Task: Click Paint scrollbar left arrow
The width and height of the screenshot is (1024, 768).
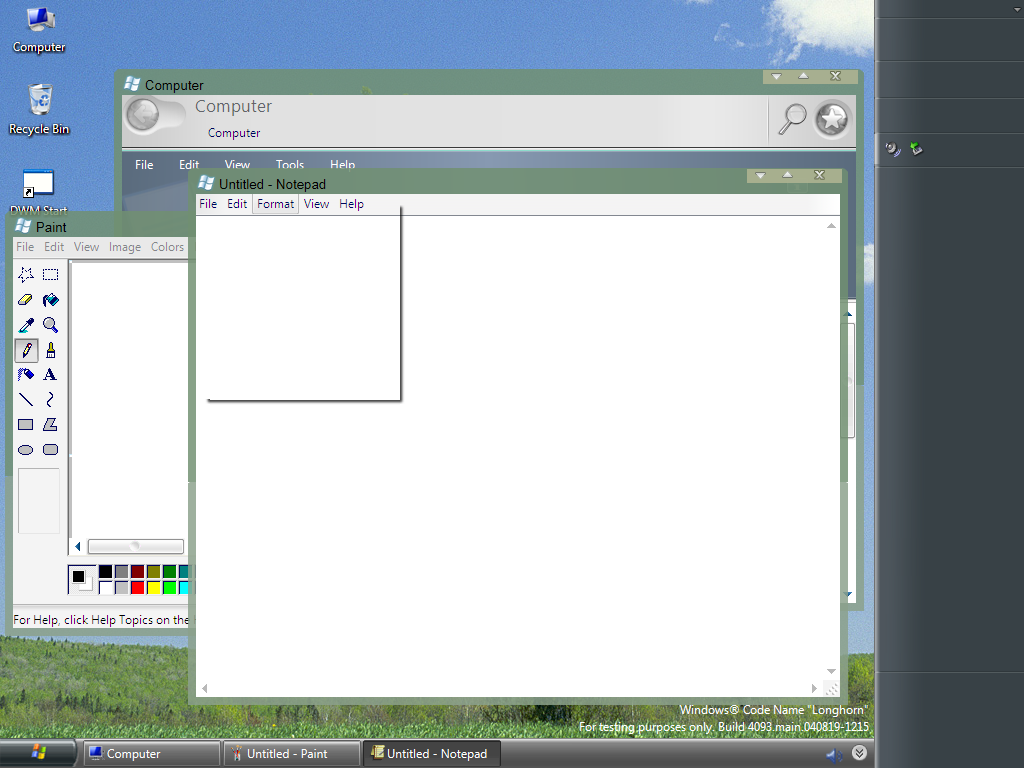Action: point(78,547)
